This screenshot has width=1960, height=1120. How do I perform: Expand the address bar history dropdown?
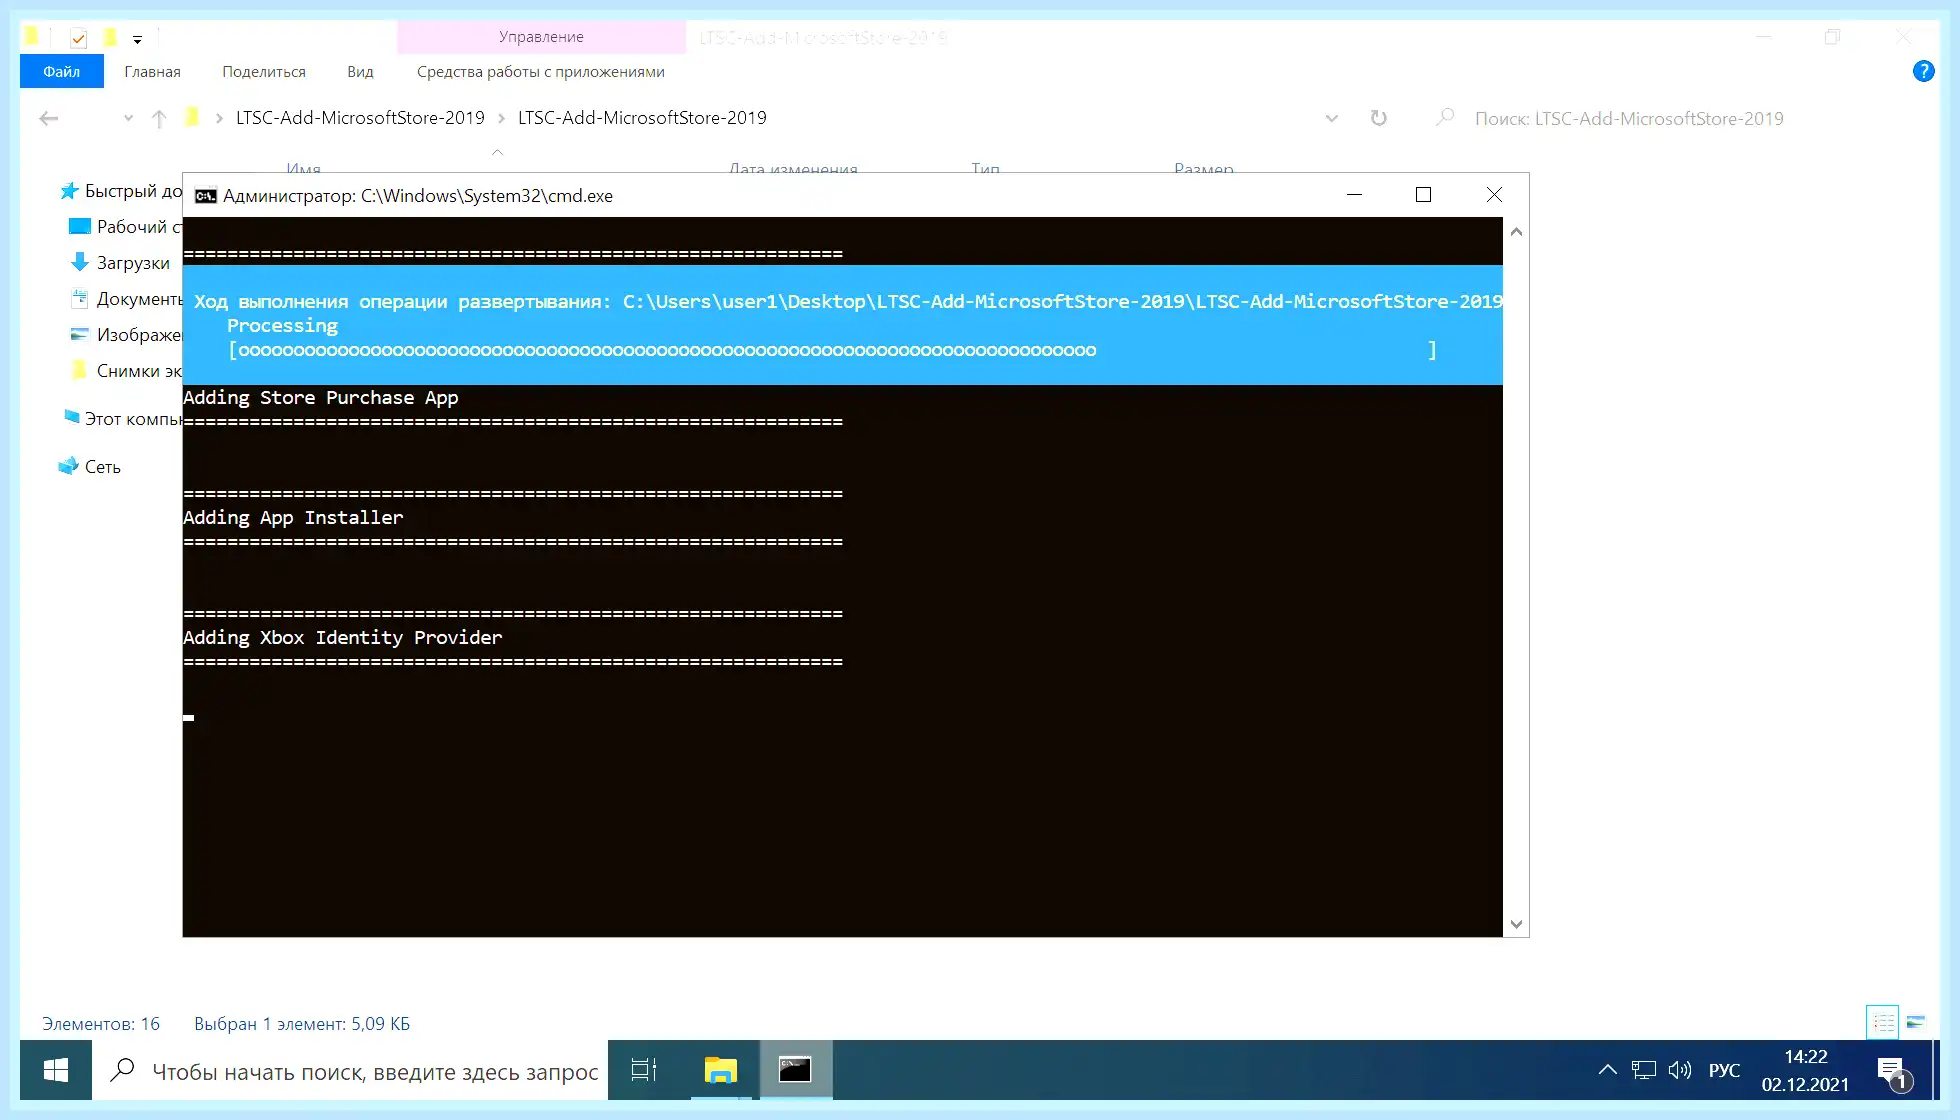tap(1331, 118)
